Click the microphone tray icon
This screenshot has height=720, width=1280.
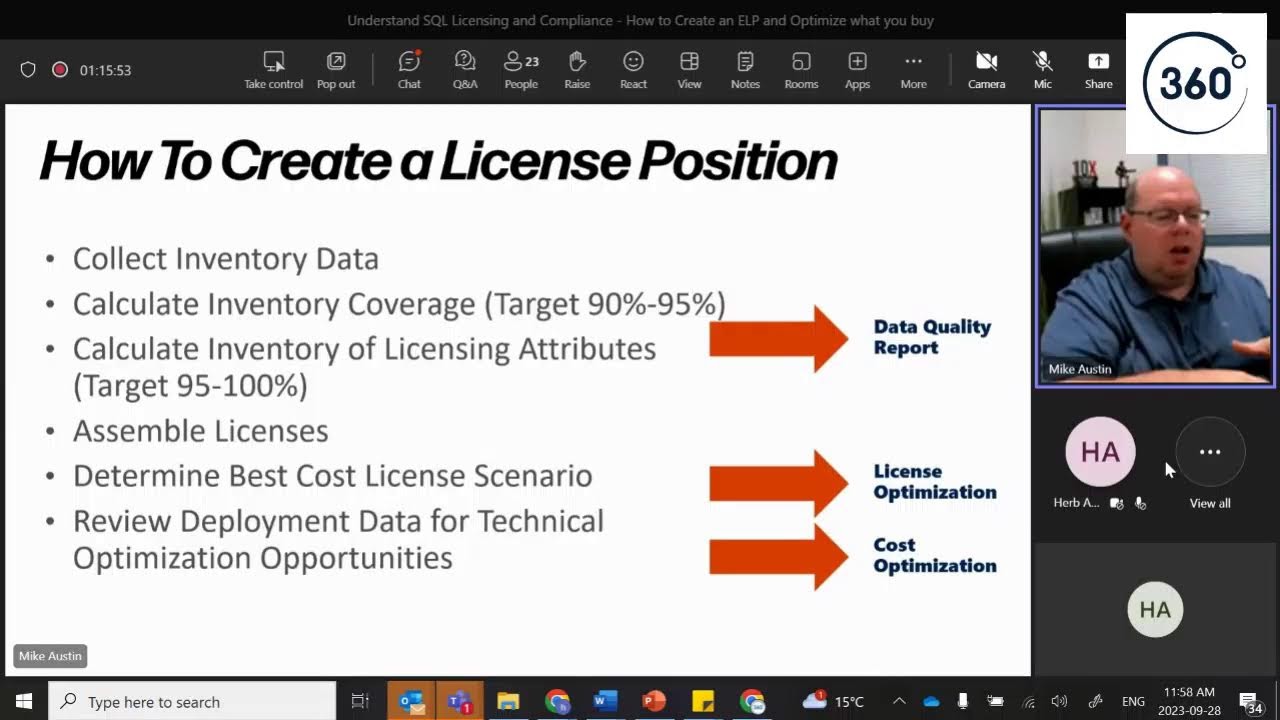click(962, 701)
